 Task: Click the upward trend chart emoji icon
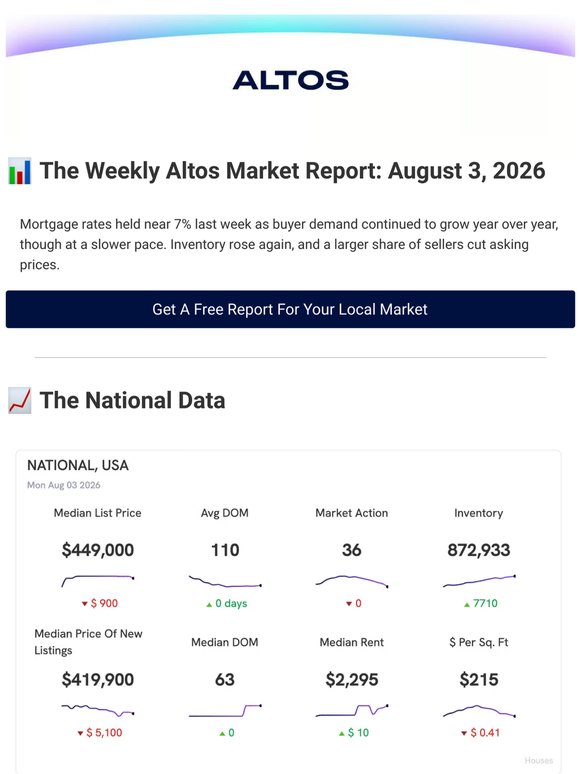coord(20,400)
